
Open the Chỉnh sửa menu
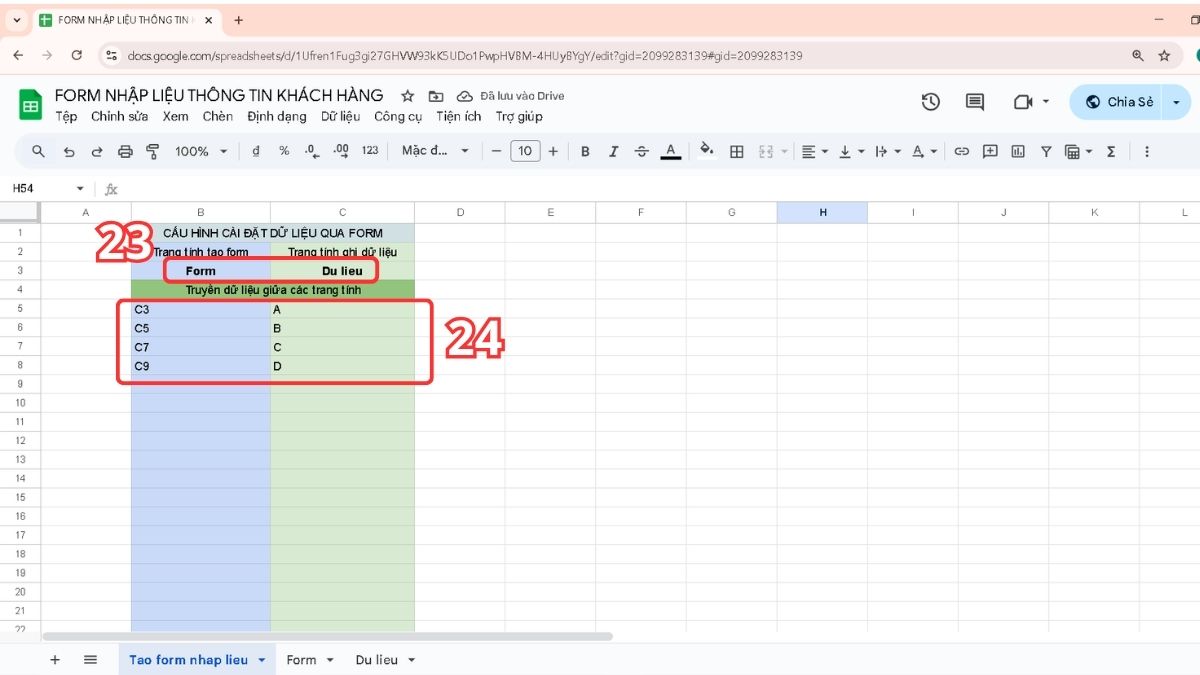pyautogui.click(x=120, y=117)
